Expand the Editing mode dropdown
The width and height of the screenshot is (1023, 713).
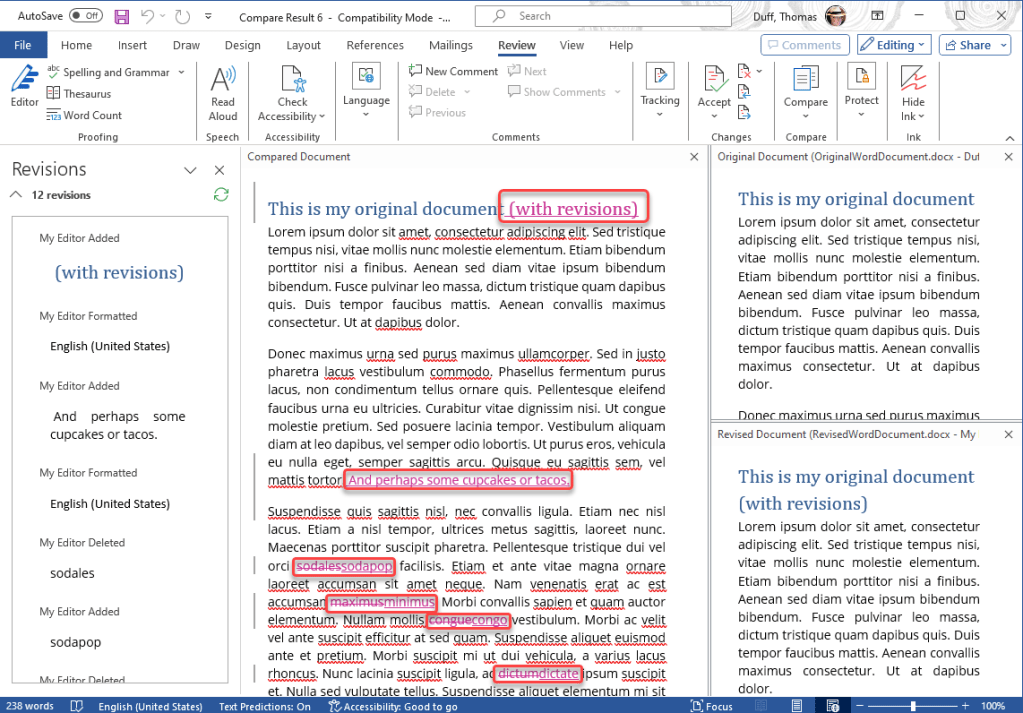(894, 45)
